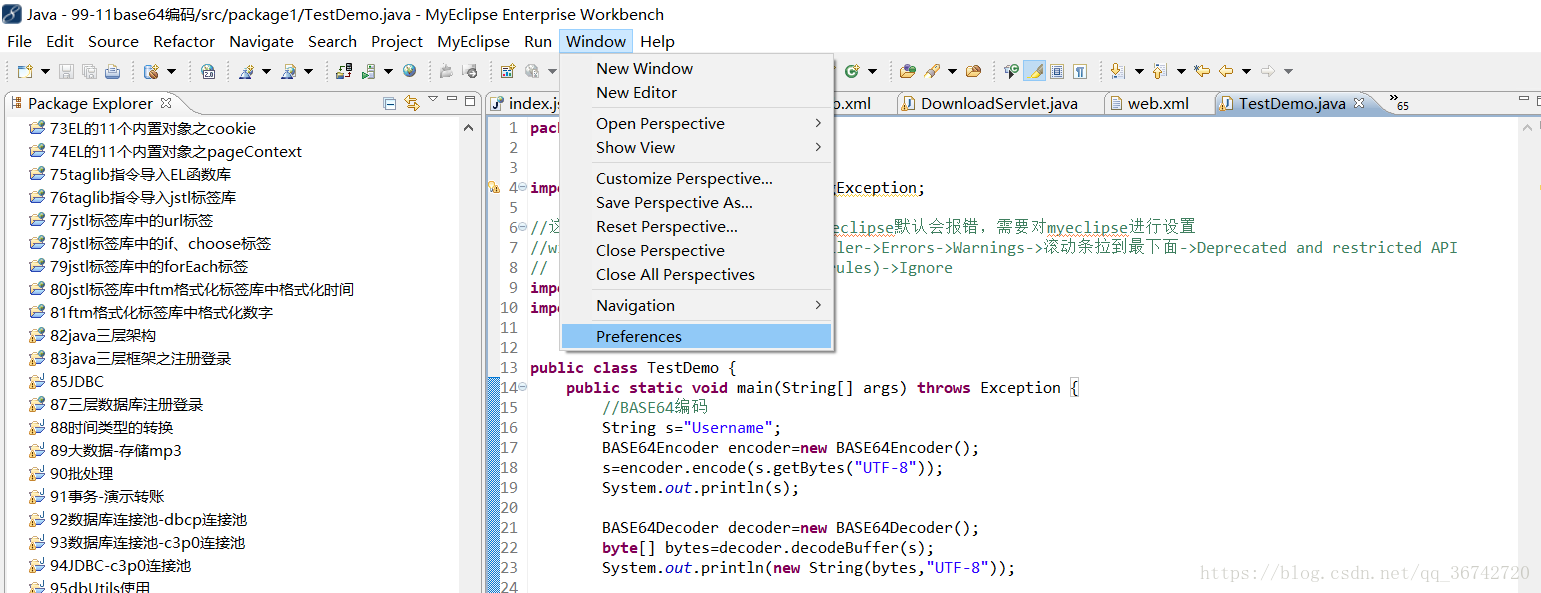Viewport: 1541px width, 593px height.
Task: Click the Search flashlight toolbar icon
Action: [x=932, y=71]
